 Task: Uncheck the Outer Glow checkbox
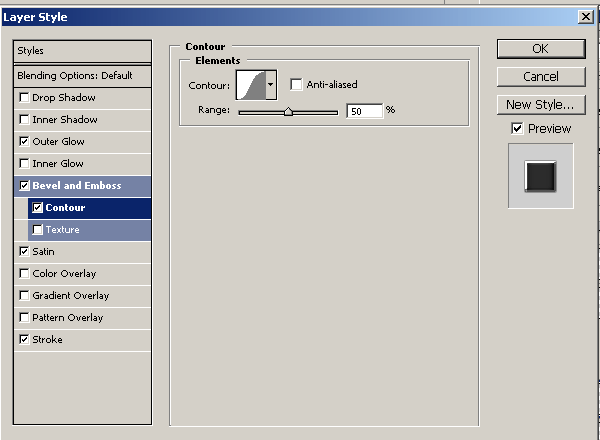point(23,142)
